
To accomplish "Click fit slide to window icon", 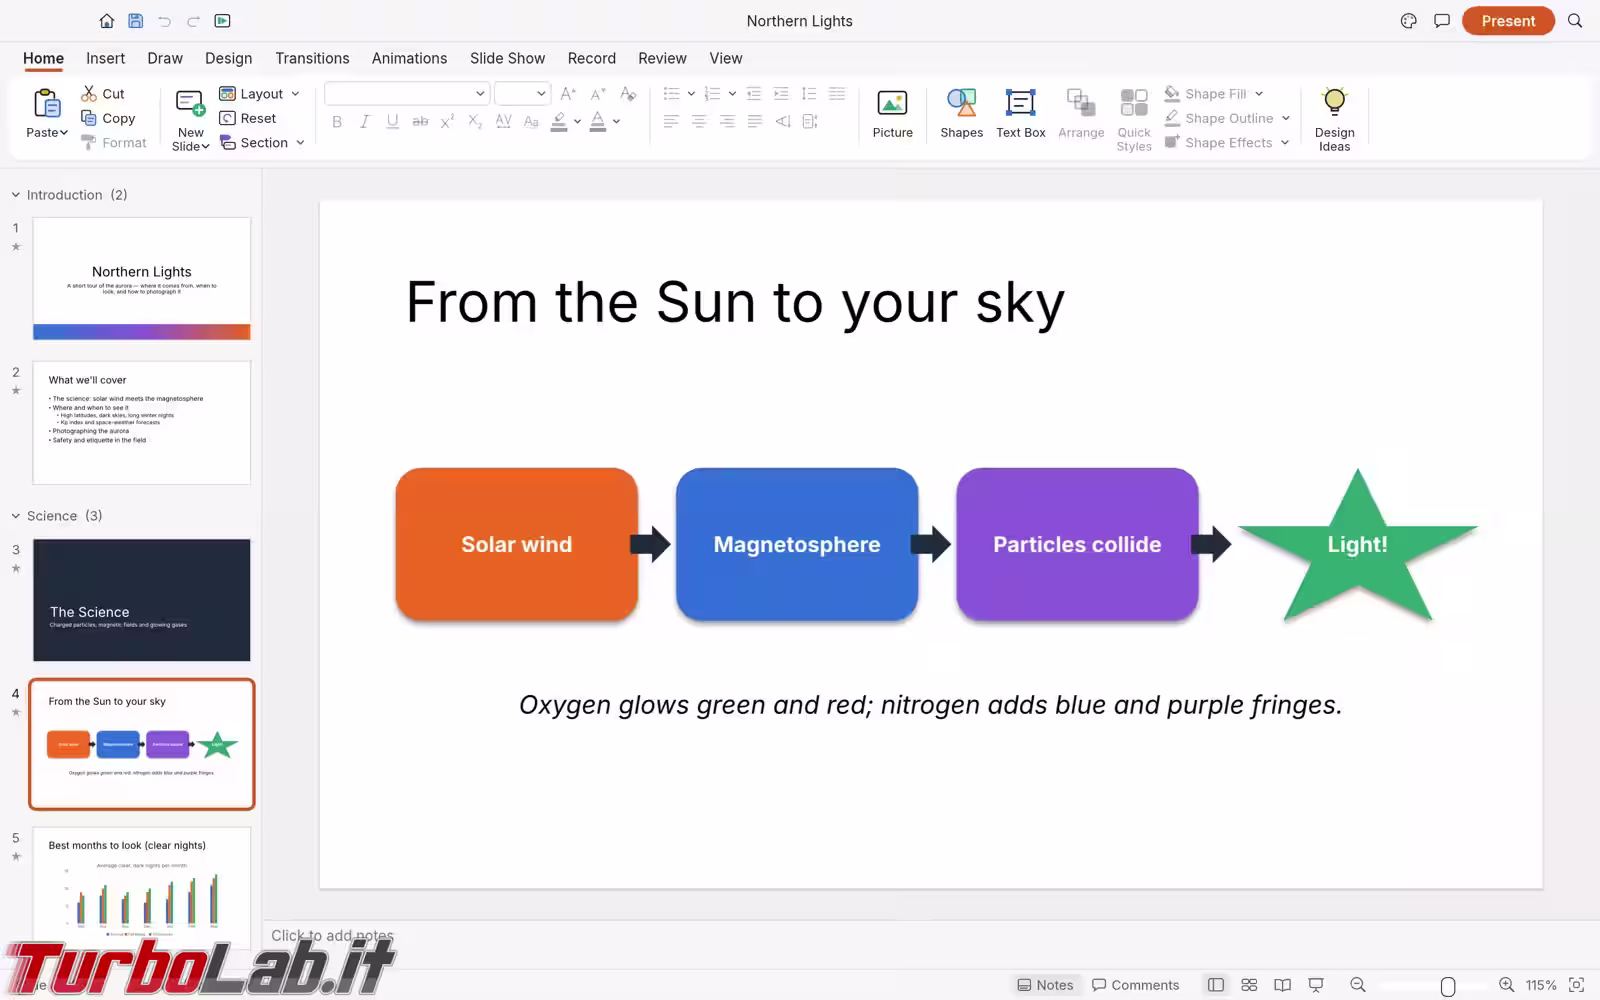I will pos(1576,985).
